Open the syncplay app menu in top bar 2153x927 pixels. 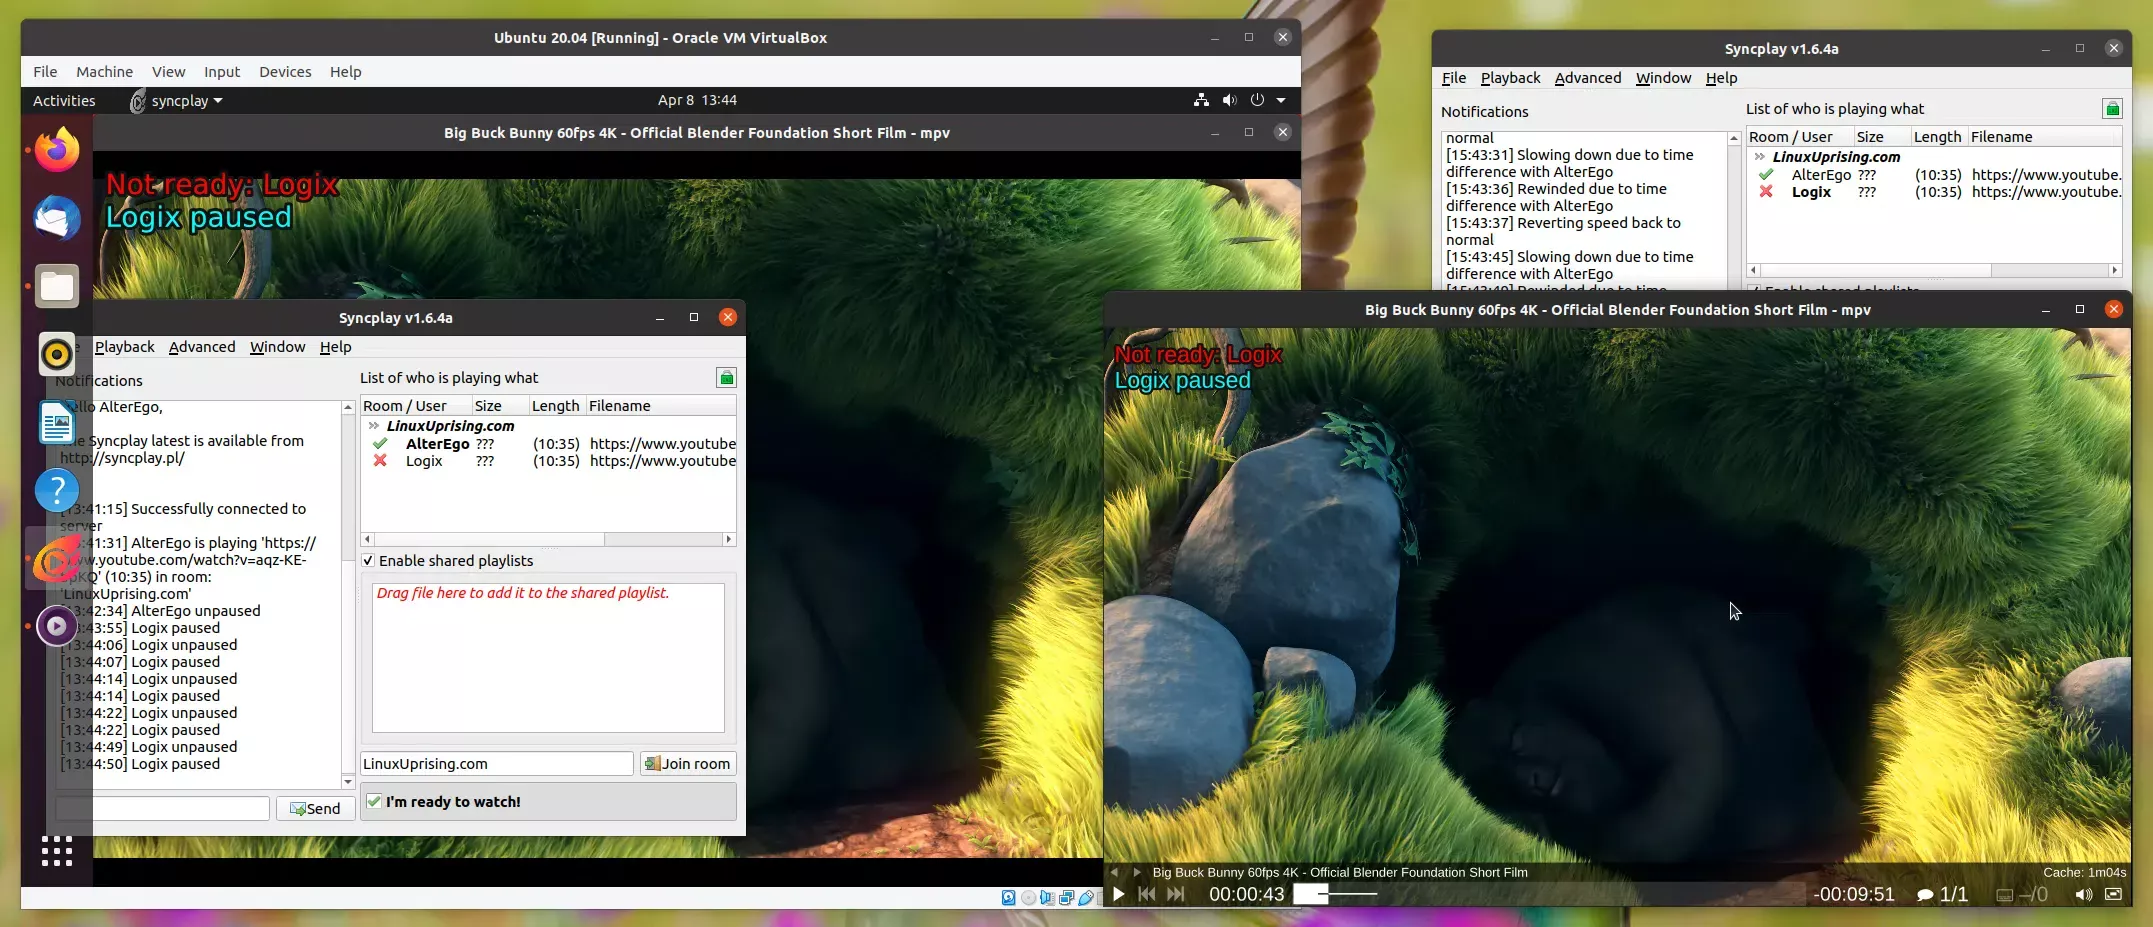coord(177,100)
